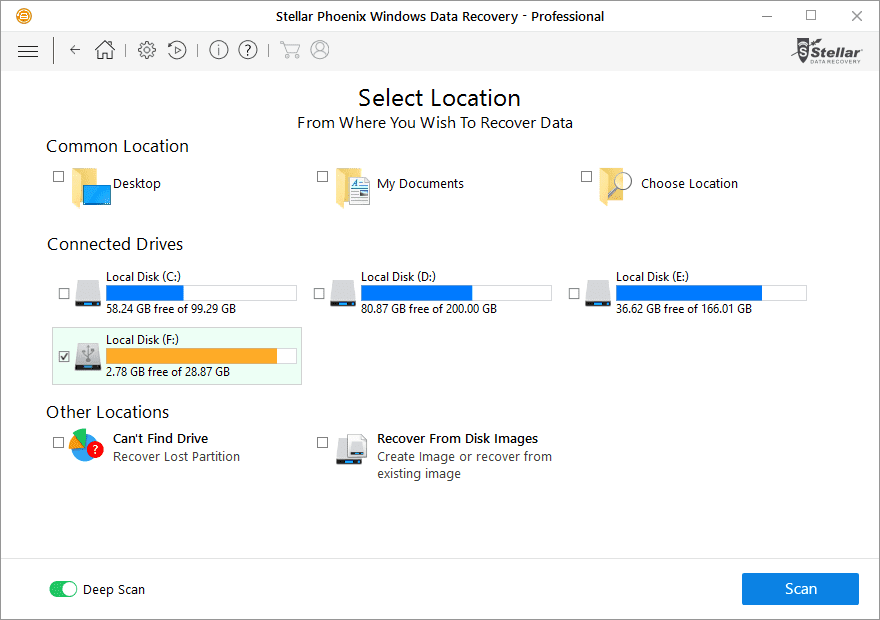The height and width of the screenshot is (620, 880).
Task: Click the Local Disk (D:) usage bar
Action: 456,293
